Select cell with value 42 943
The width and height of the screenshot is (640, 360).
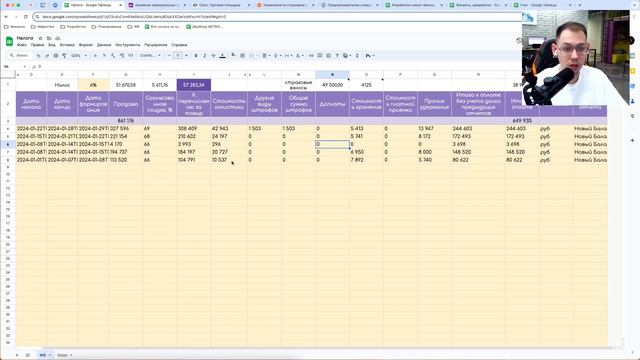click(229, 128)
